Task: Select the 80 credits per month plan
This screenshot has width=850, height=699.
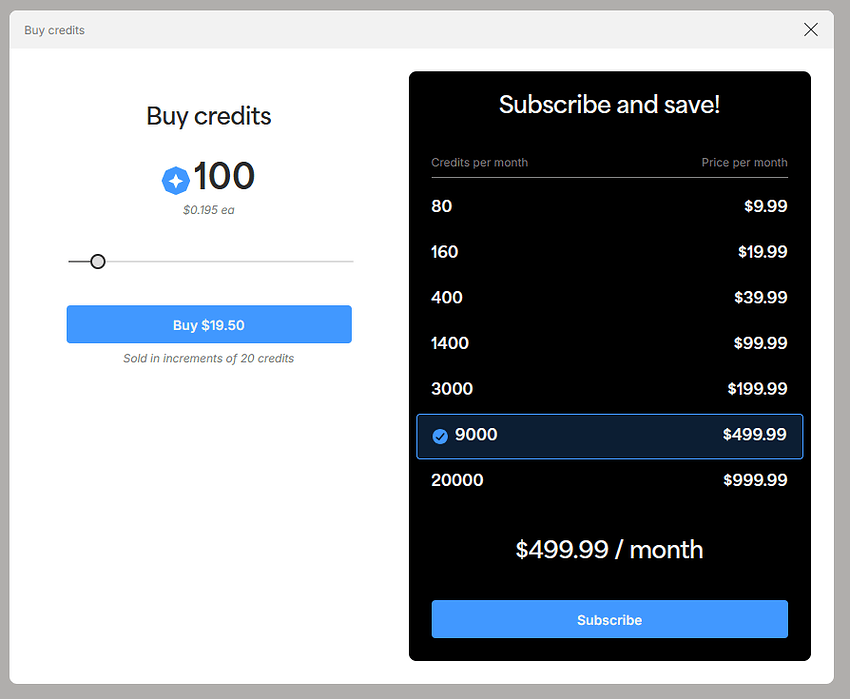Action: (609, 206)
